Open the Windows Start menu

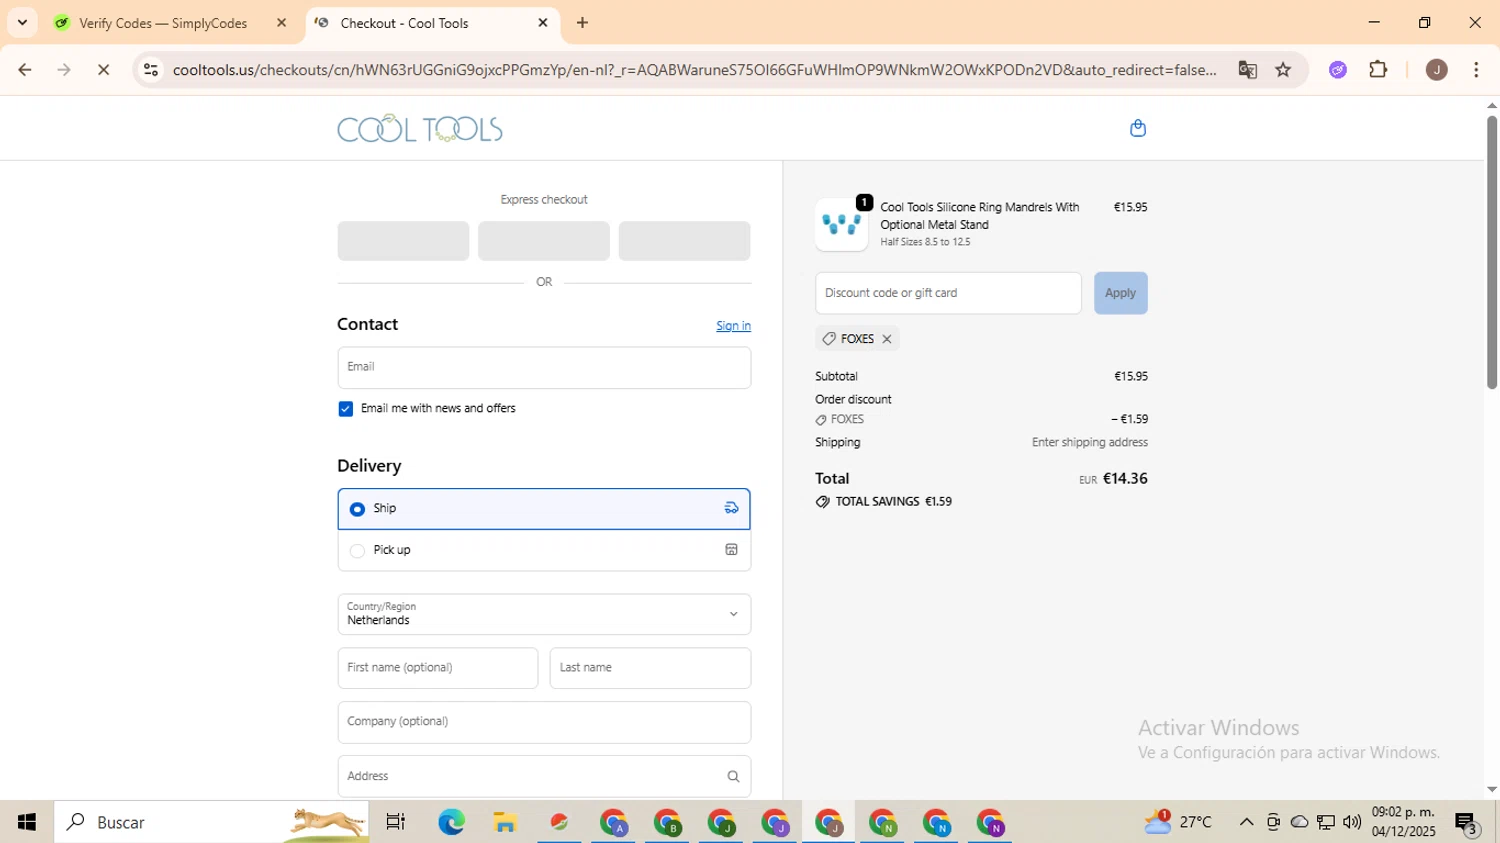pyautogui.click(x=27, y=822)
